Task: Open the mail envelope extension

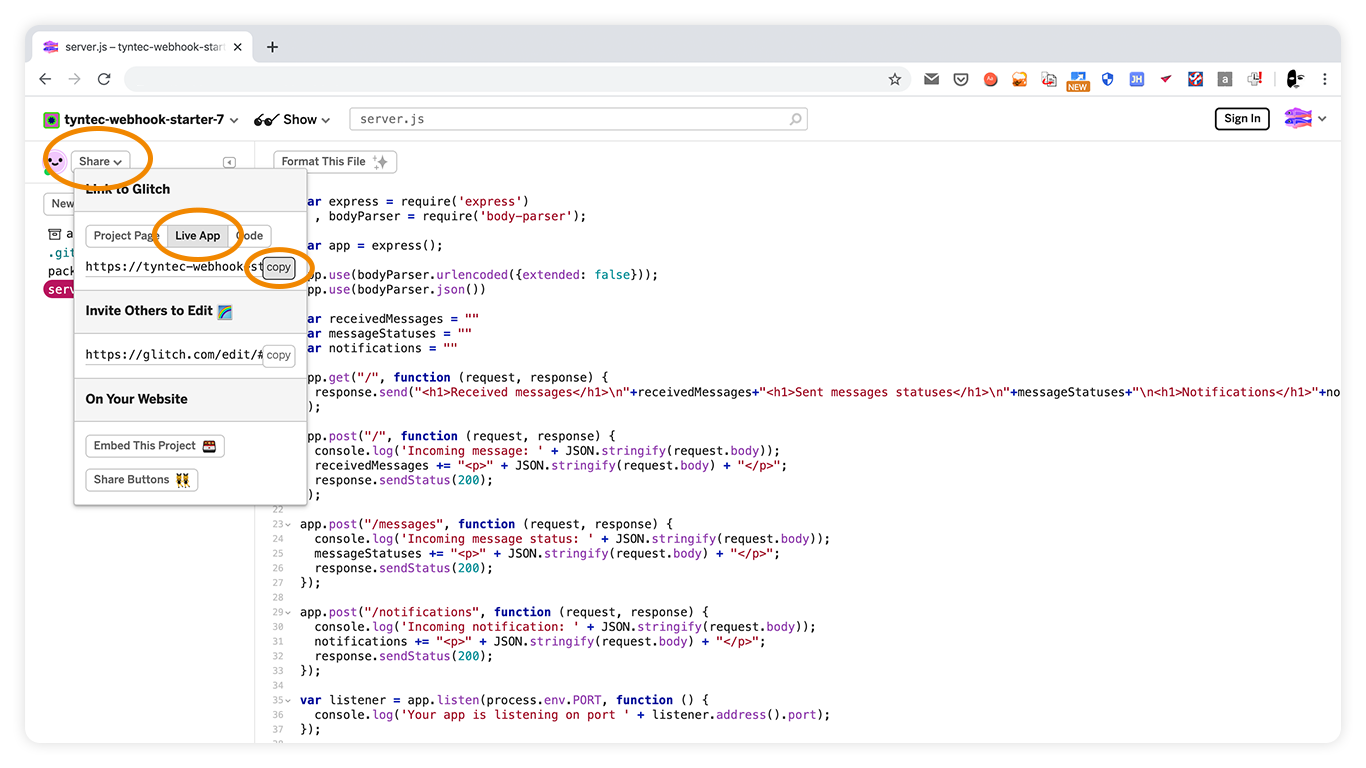Action: [x=931, y=79]
